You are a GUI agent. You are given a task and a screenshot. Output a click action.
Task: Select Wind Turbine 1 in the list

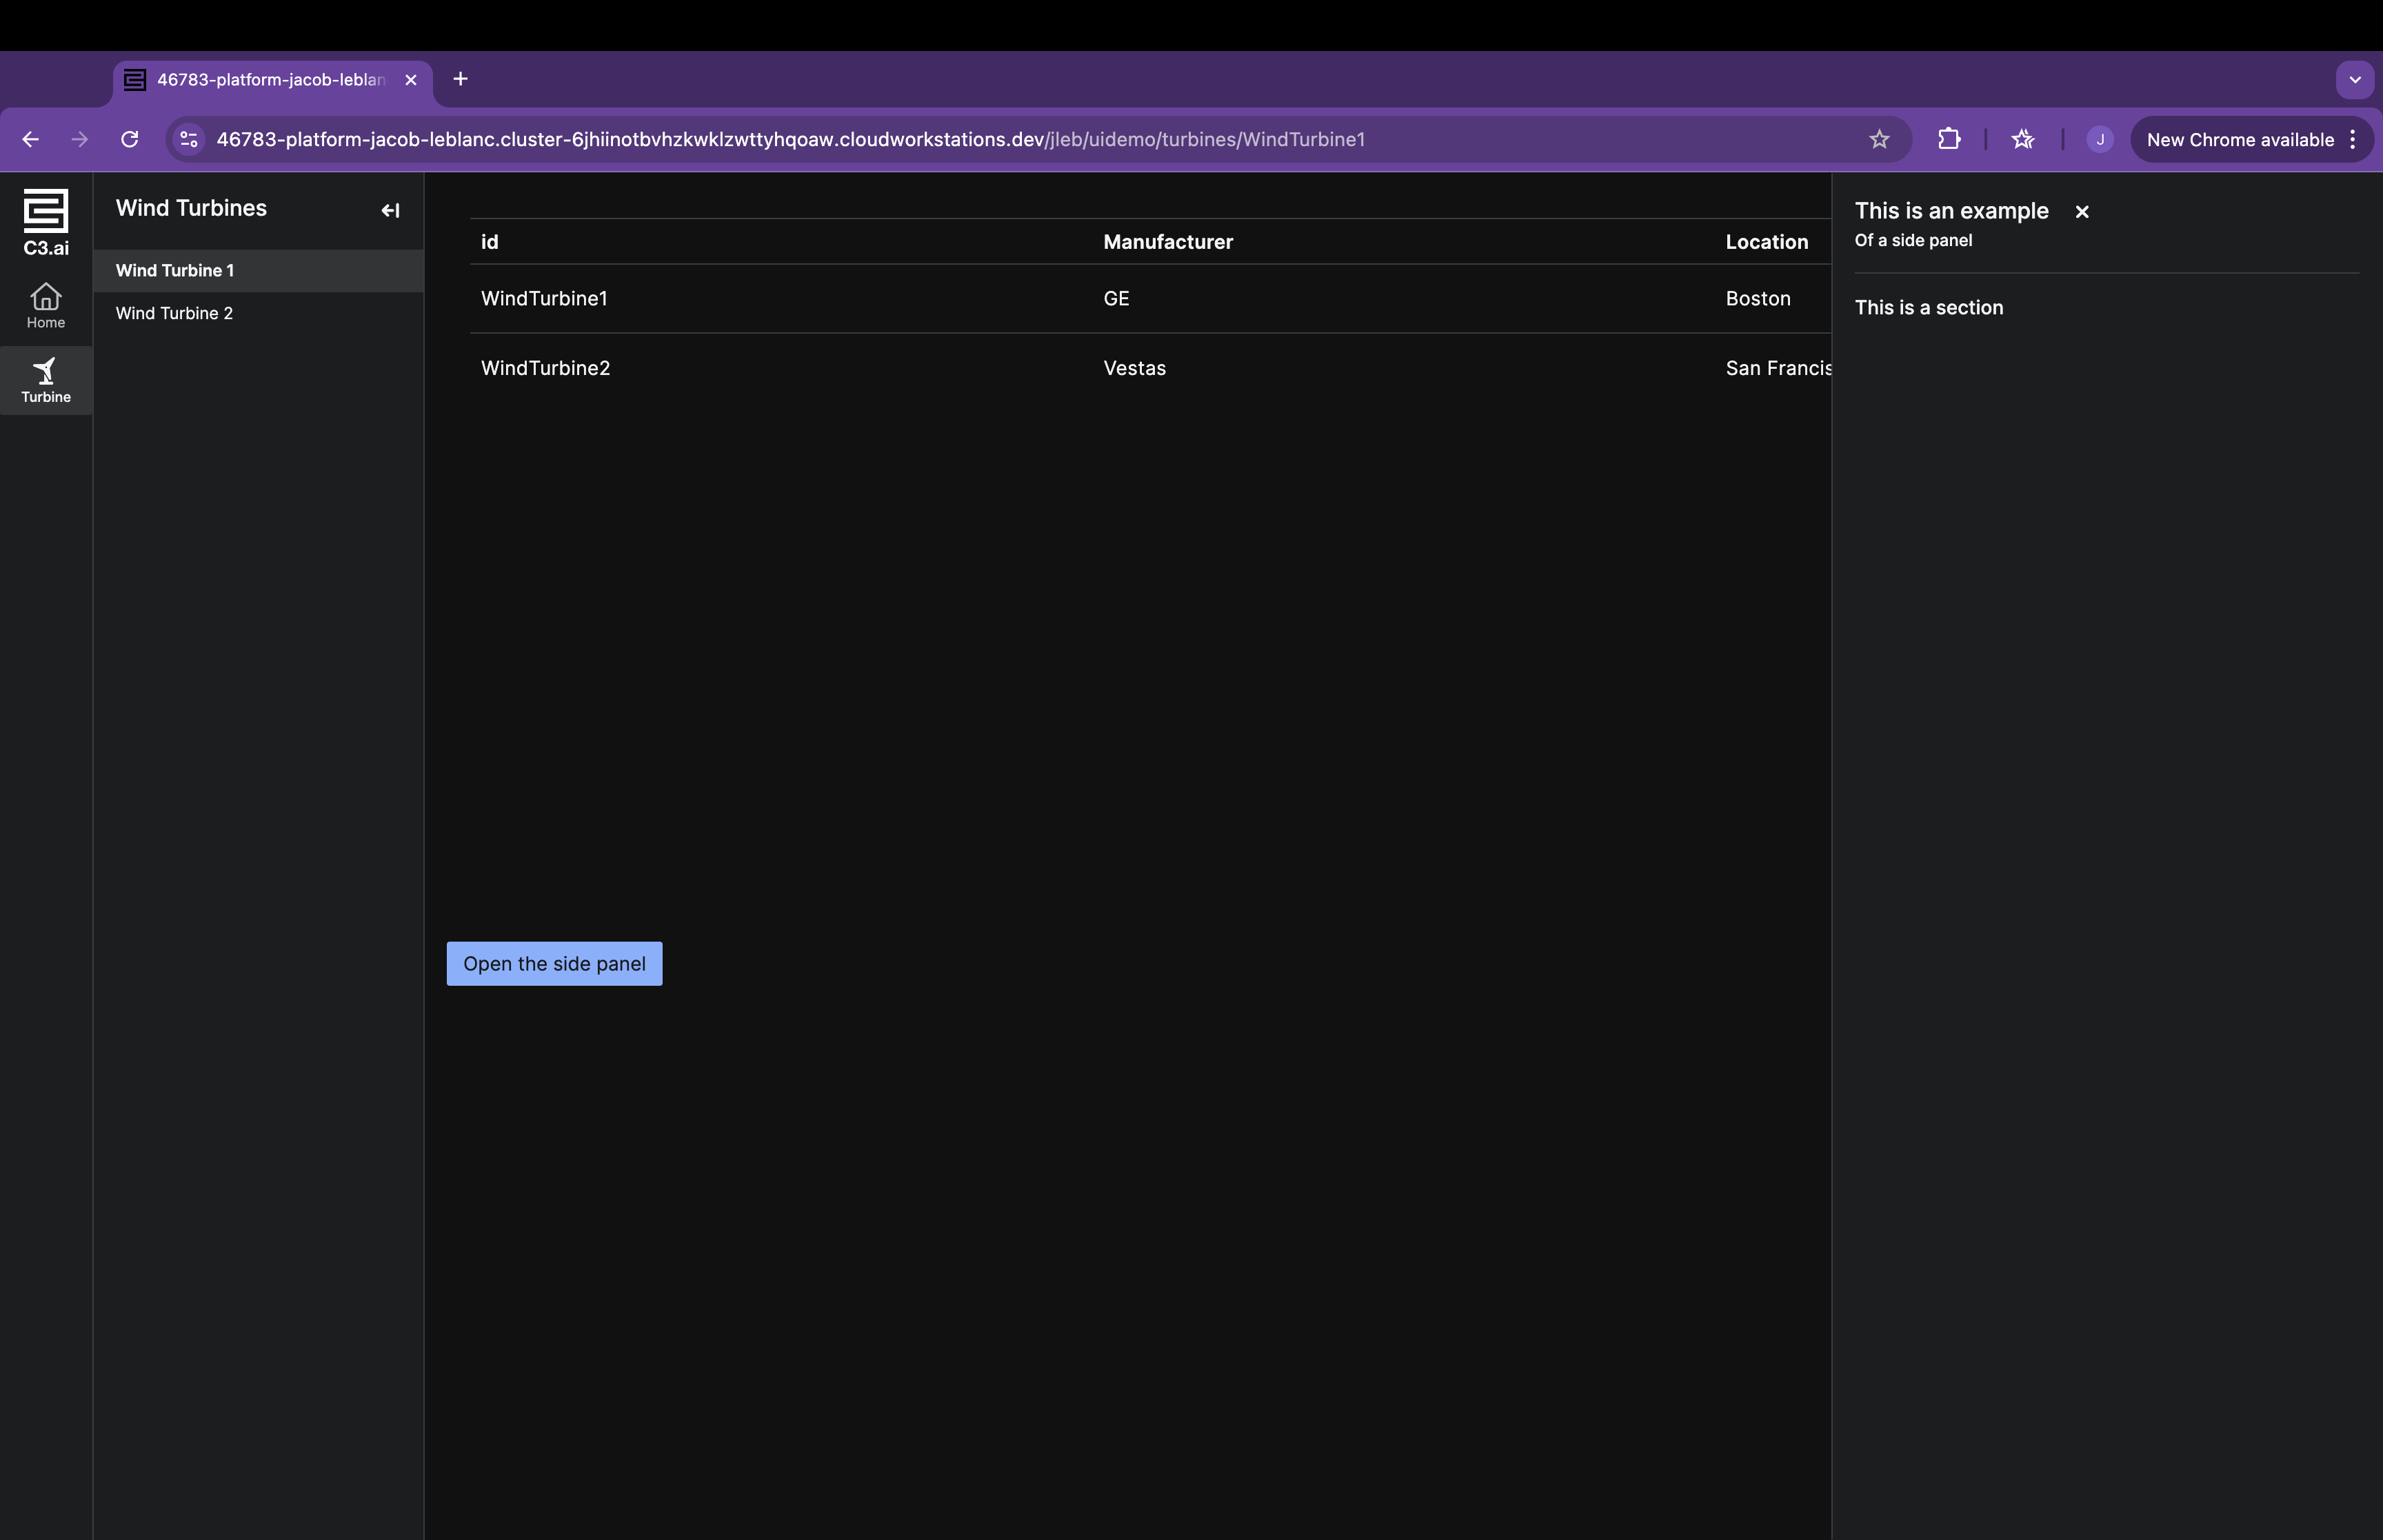(258, 271)
